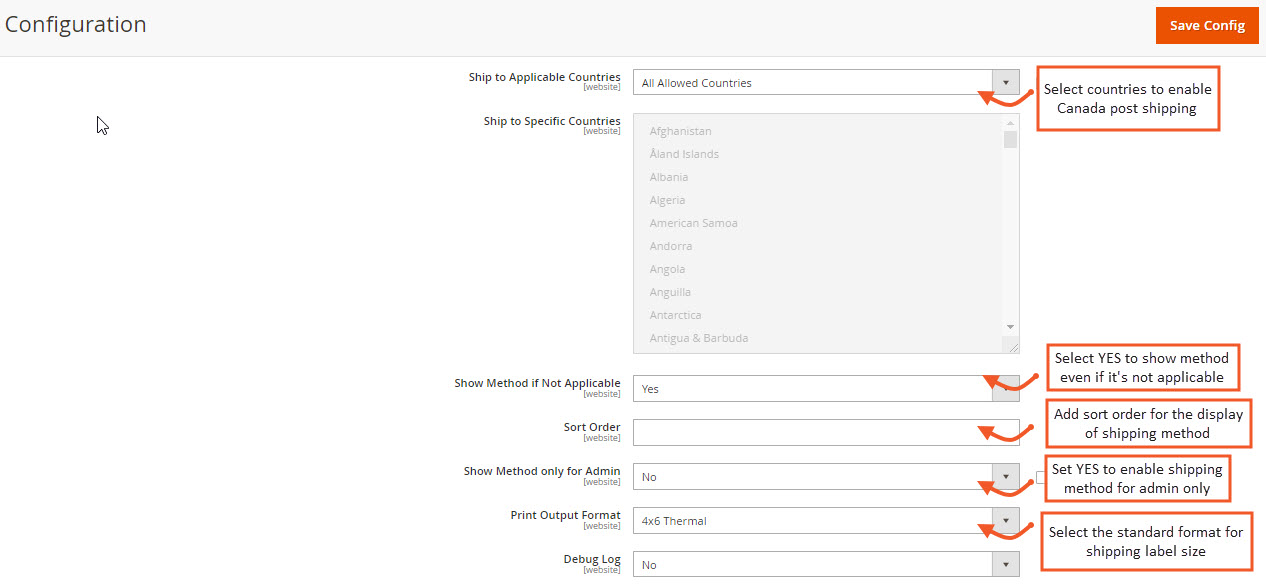Open Show Method only for Admin dropdown
This screenshot has height=586, width=1266.
pyautogui.click(x=826, y=477)
